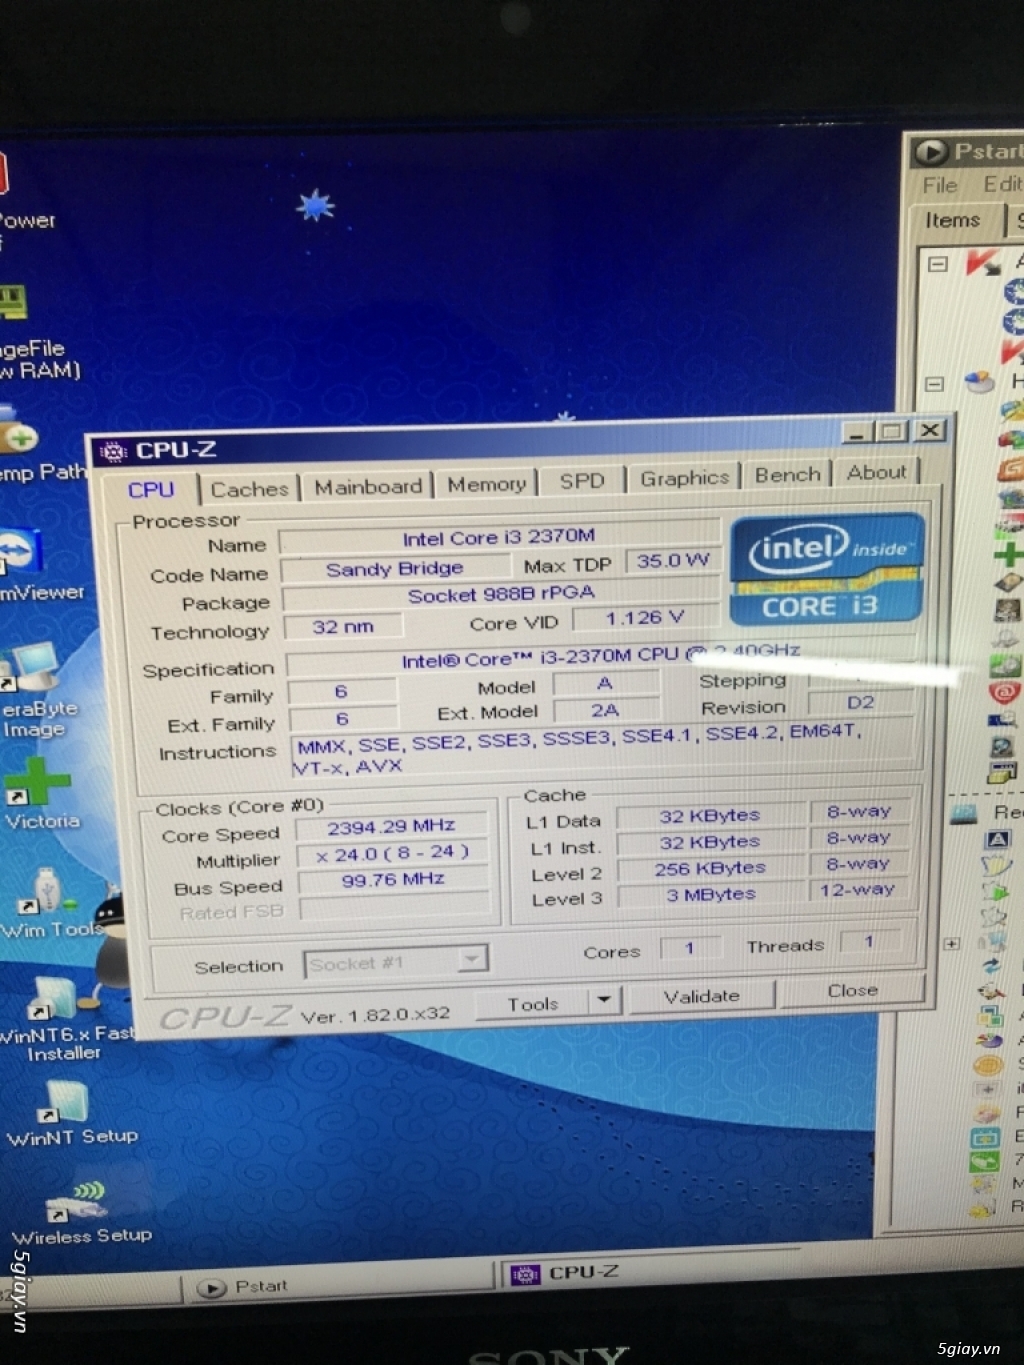Click the Validate button
This screenshot has width=1024, height=1365.
[701, 995]
